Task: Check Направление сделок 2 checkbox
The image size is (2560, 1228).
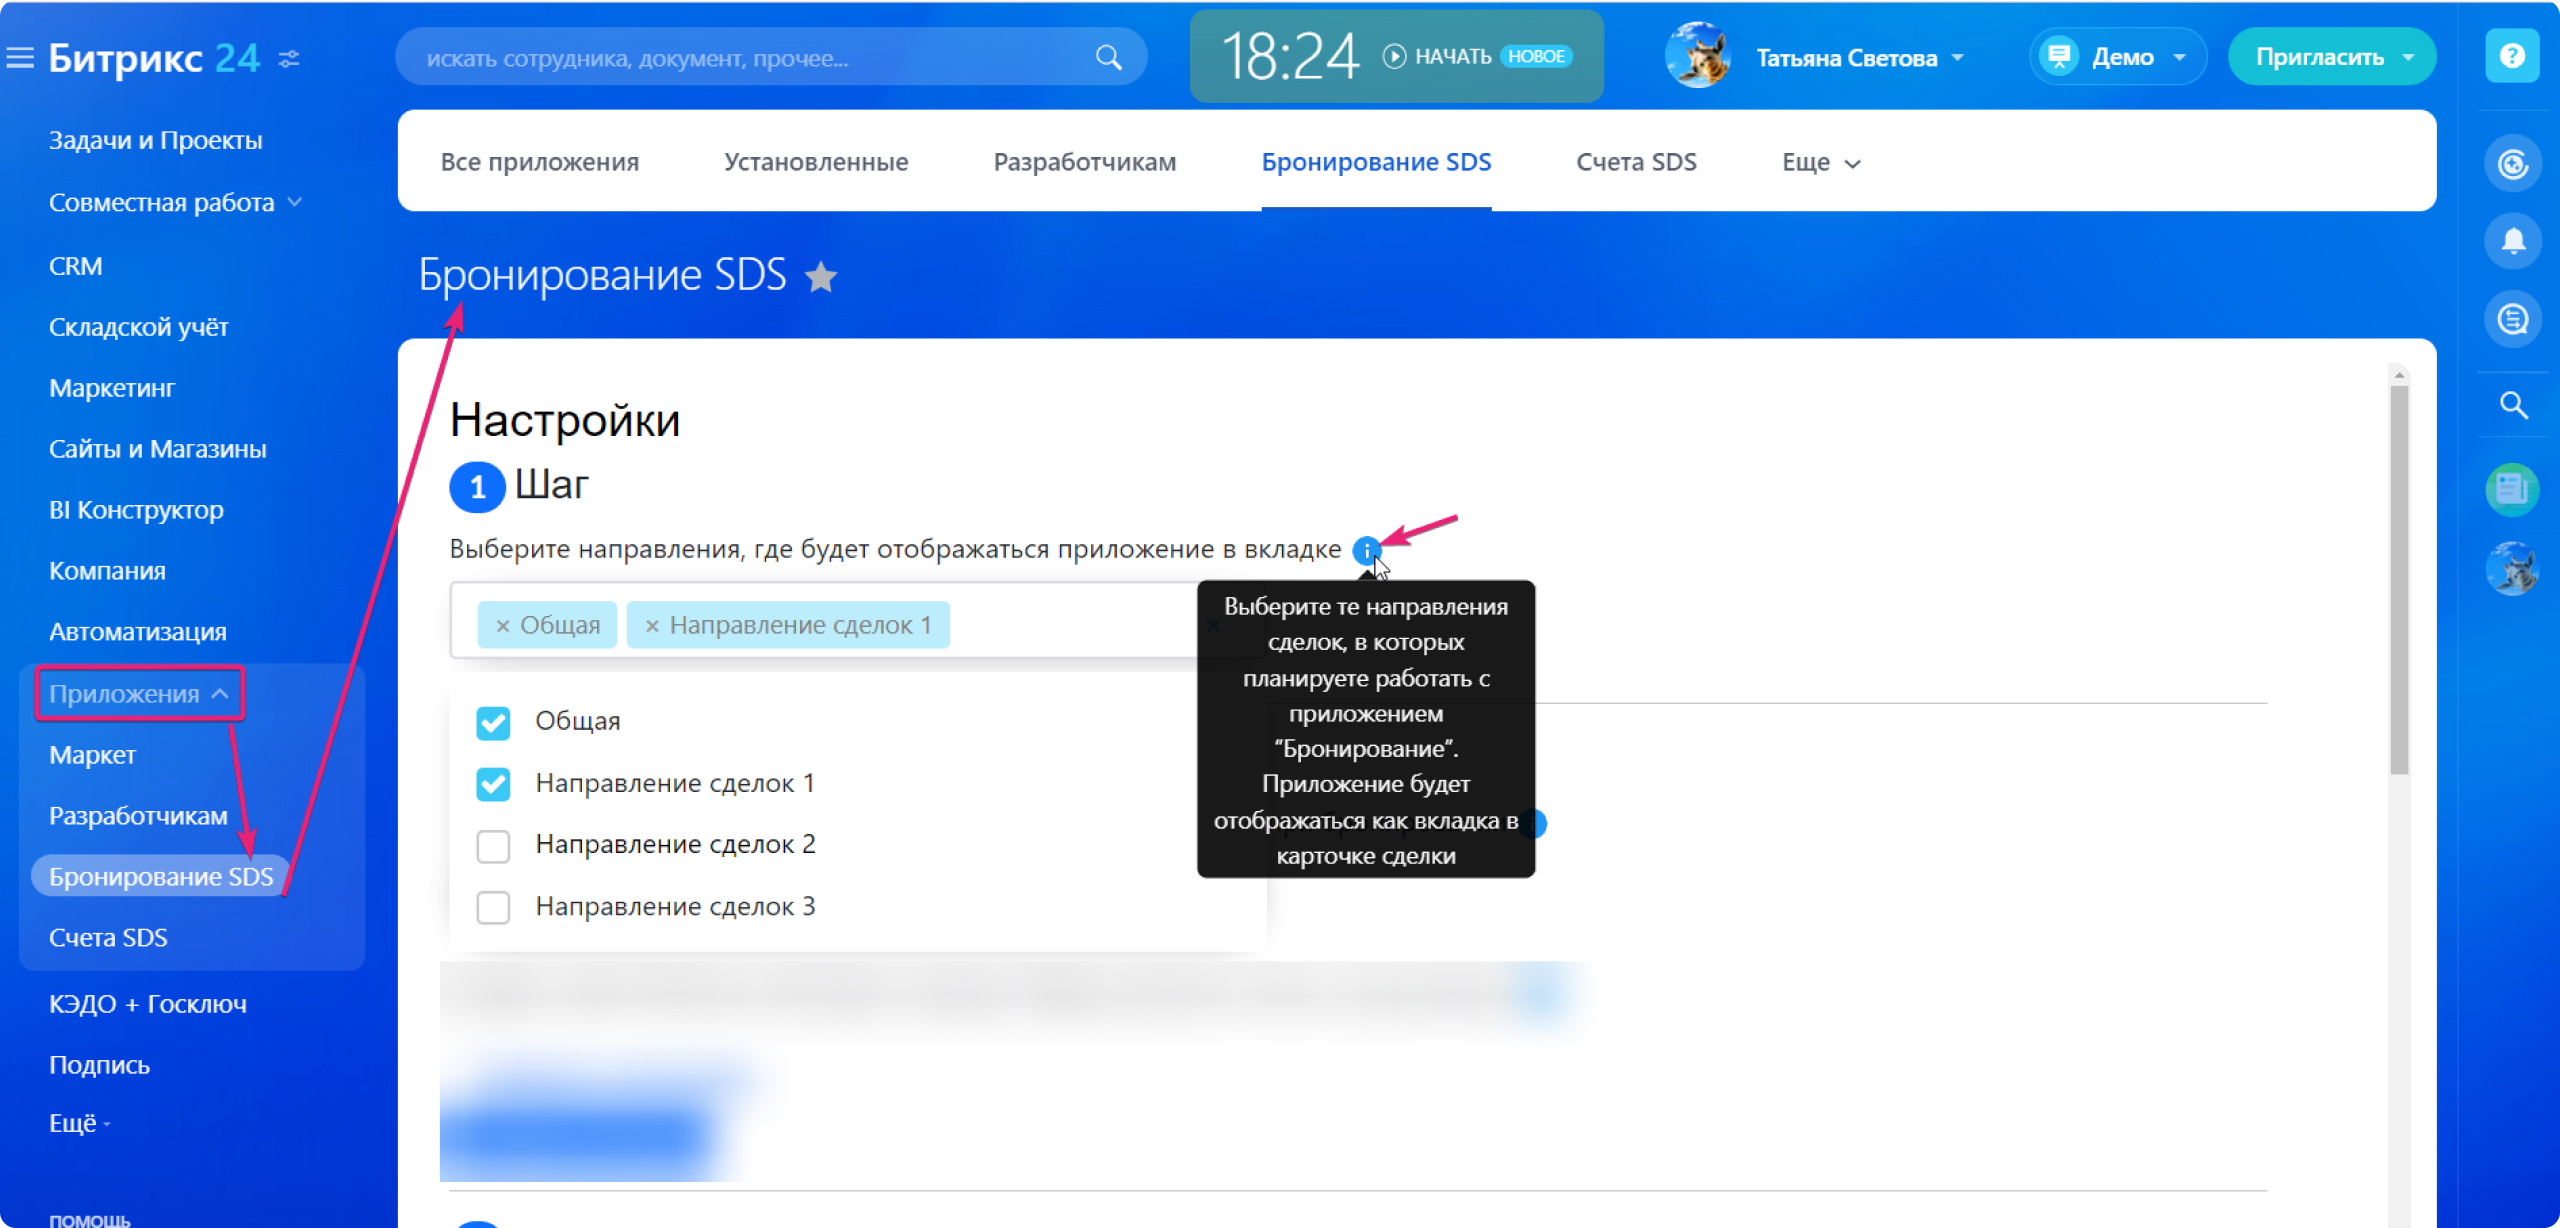Action: click(x=493, y=846)
